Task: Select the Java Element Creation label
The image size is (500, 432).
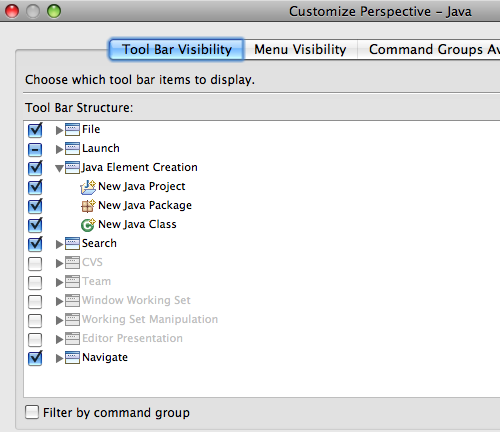Action: coord(140,167)
